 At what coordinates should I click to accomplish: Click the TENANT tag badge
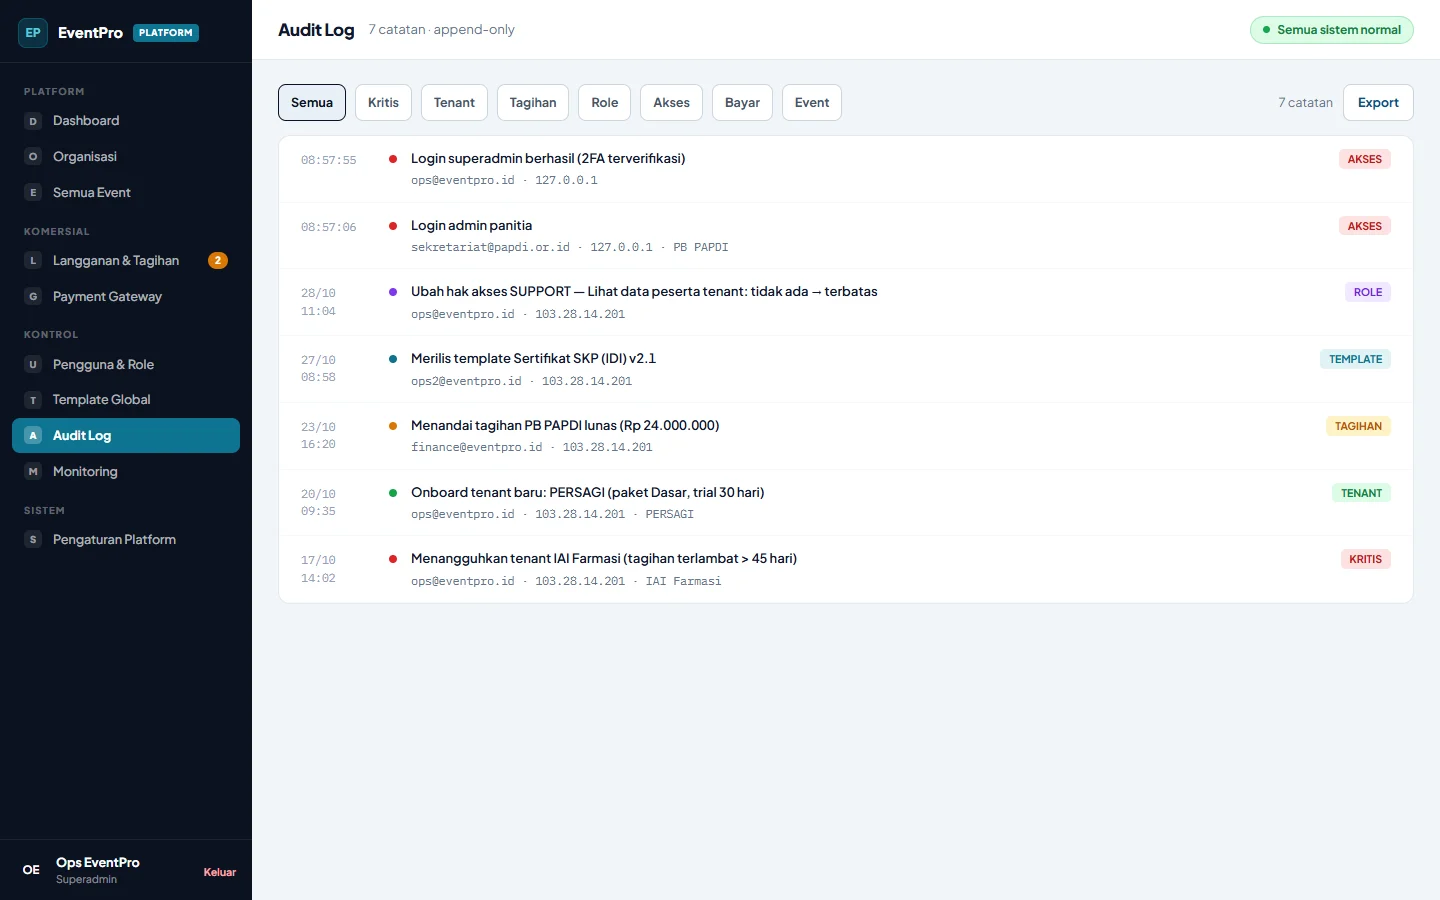point(1361,493)
